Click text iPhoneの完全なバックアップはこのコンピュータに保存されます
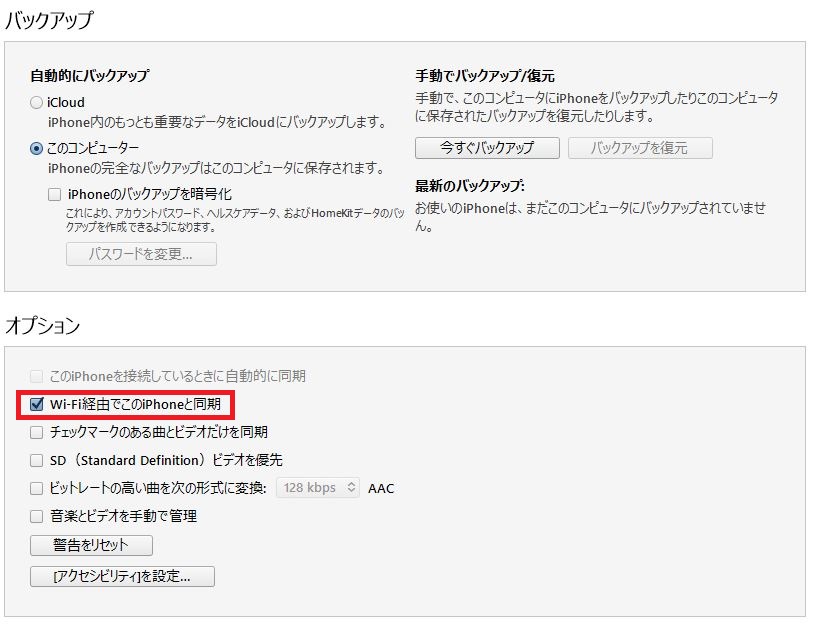 click(216, 168)
